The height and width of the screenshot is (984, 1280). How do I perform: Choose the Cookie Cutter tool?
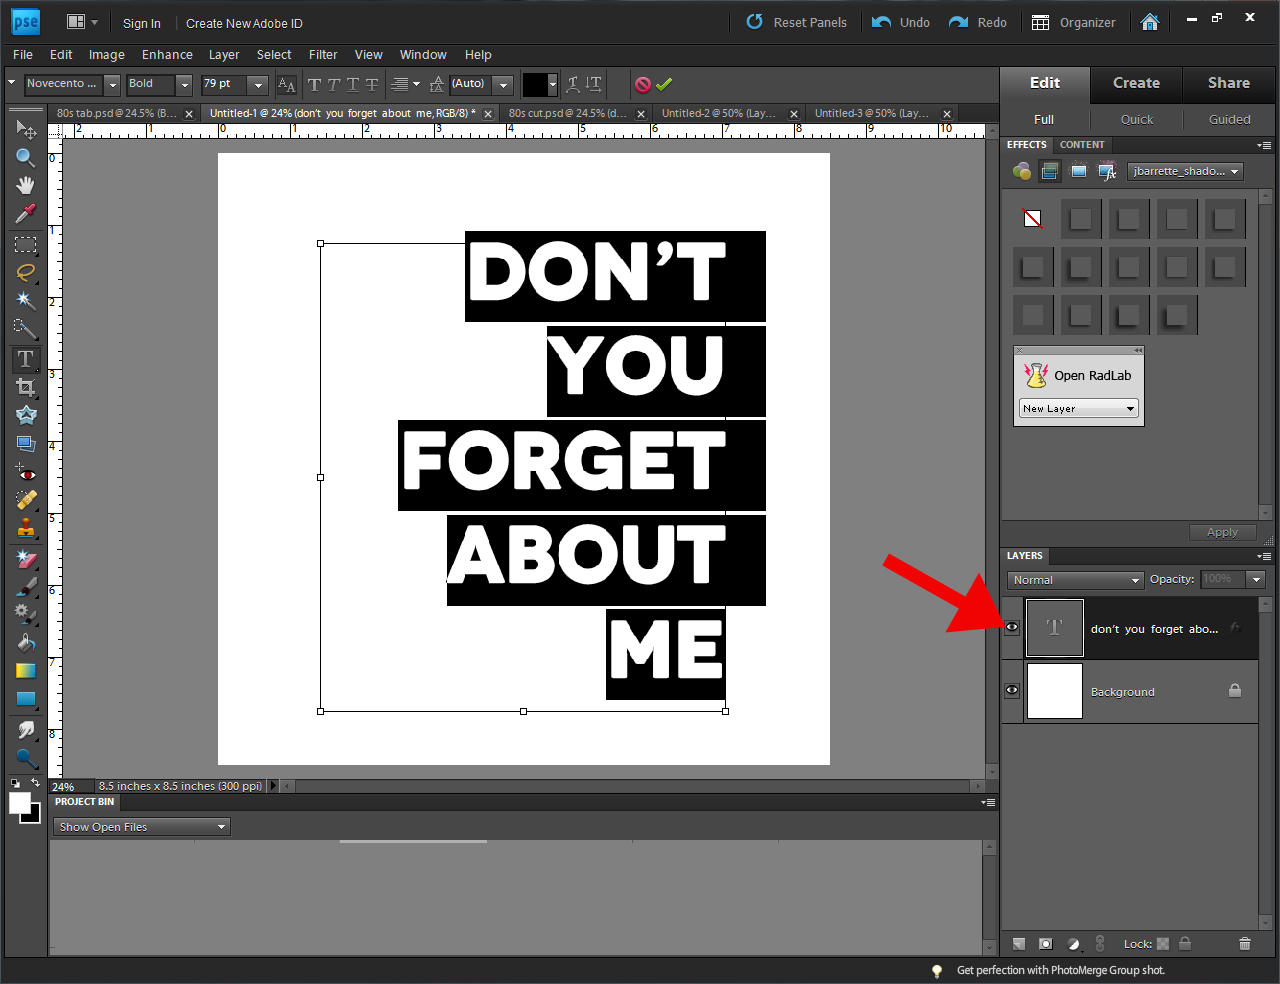click(x=25, y=414)
